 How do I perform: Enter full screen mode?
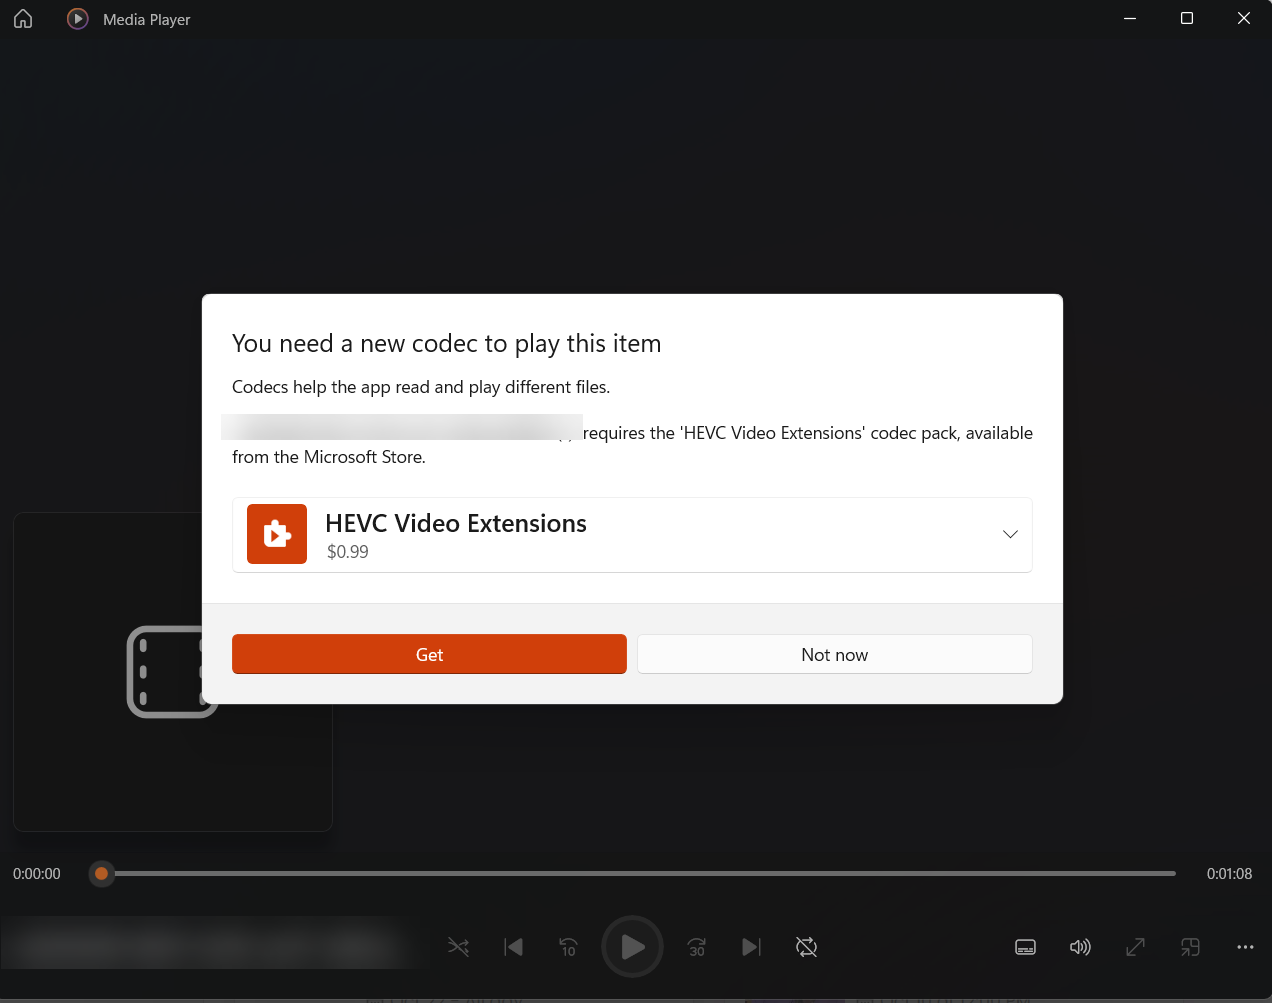click(x=1135, y=947)
